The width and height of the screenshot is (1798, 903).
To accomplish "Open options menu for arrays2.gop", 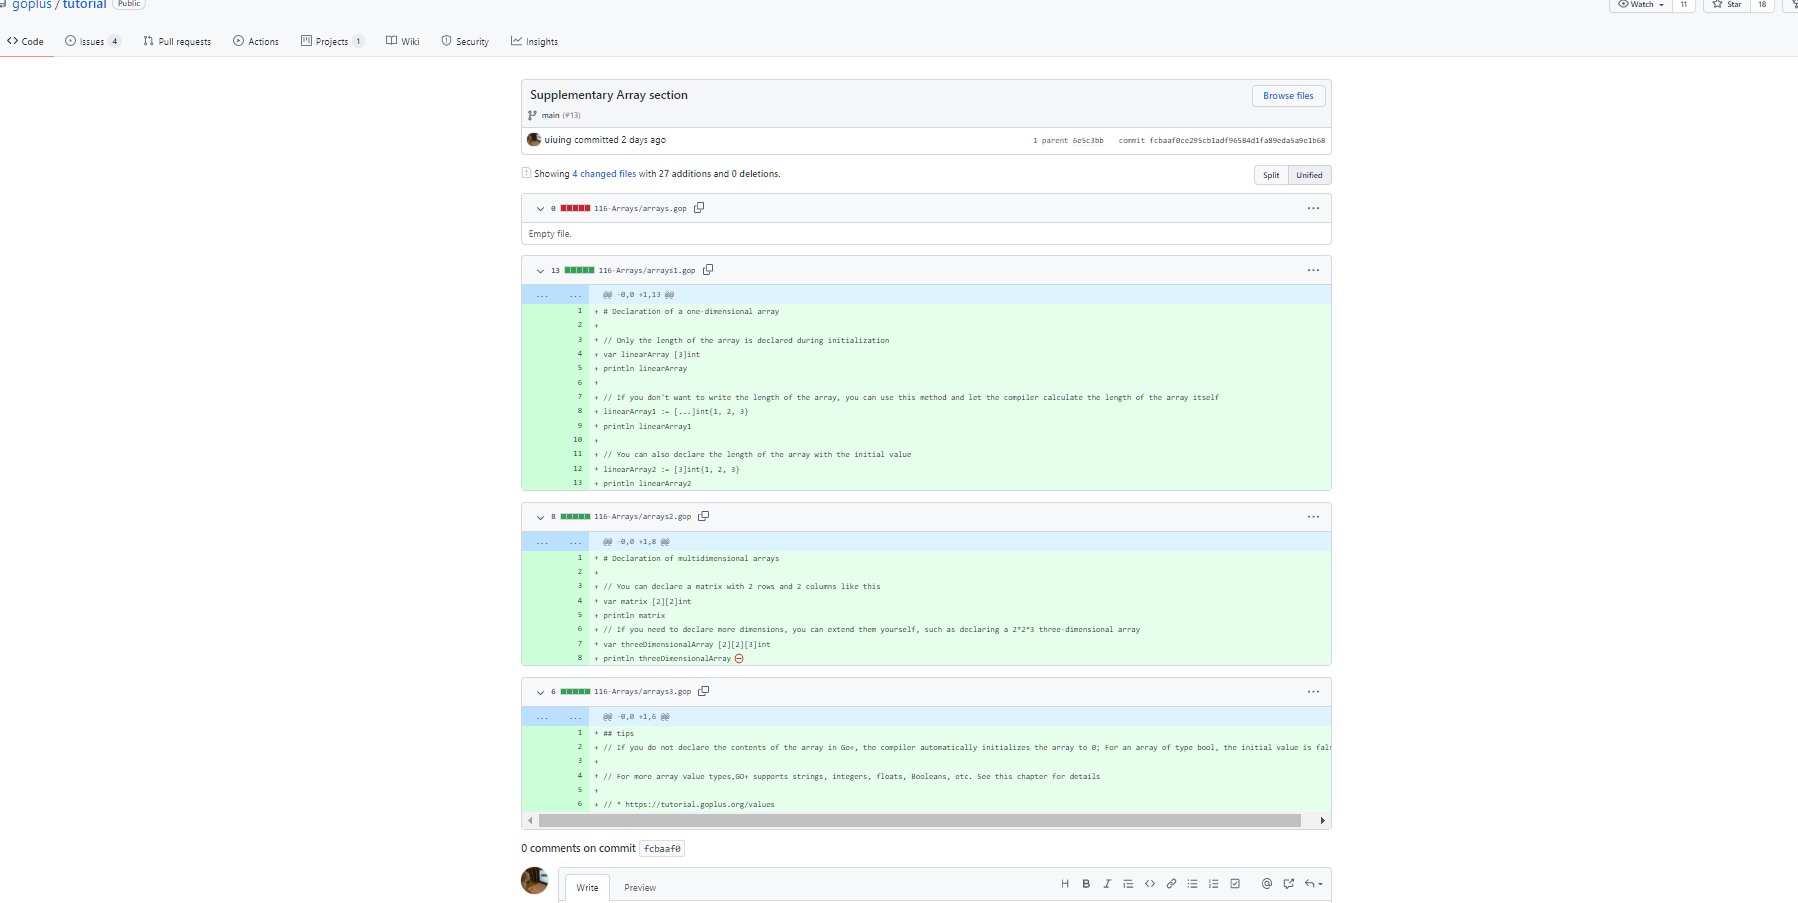I will 1313,517.
